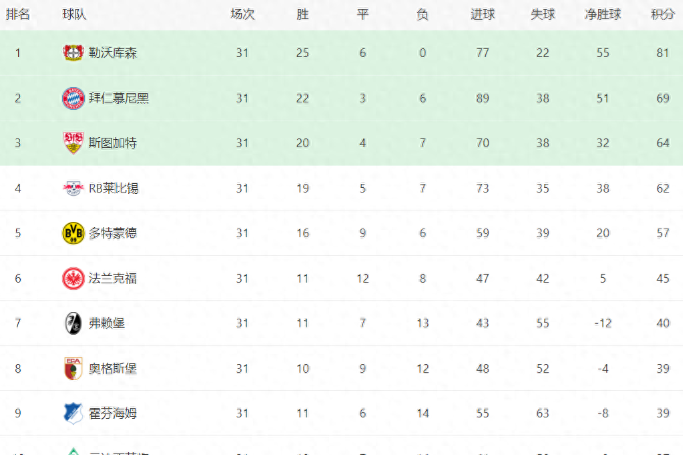The image size is (683, 455).
Task: Select the 斯图加特 team name
Action: [112, 142]
